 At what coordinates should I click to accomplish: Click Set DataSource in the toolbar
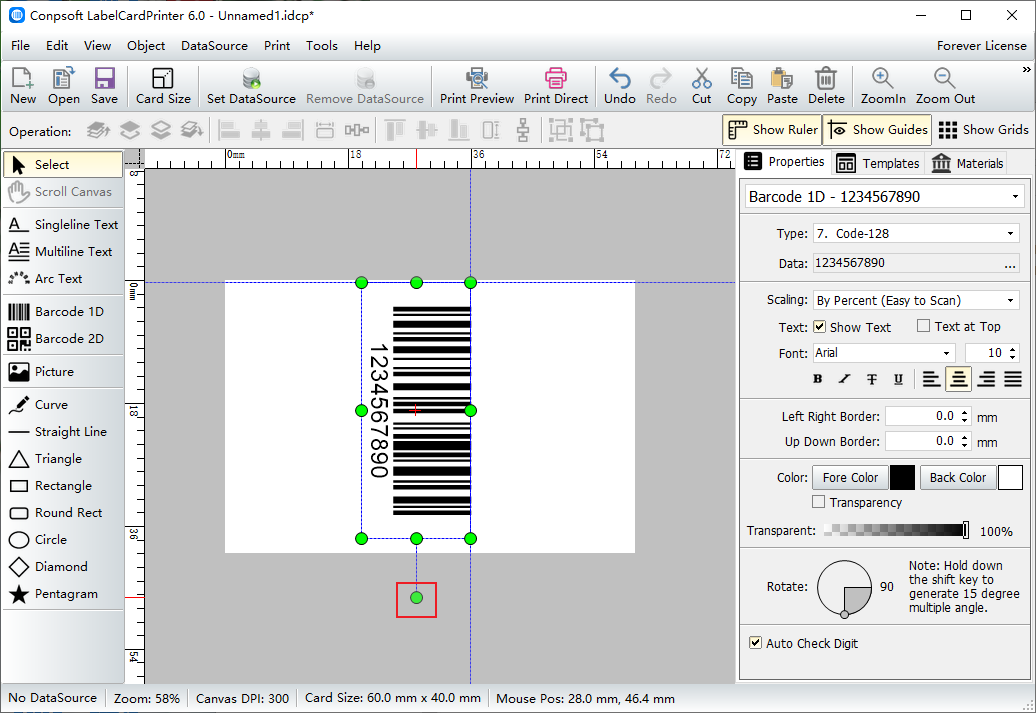pyautogui.click(x=251, y=86)
